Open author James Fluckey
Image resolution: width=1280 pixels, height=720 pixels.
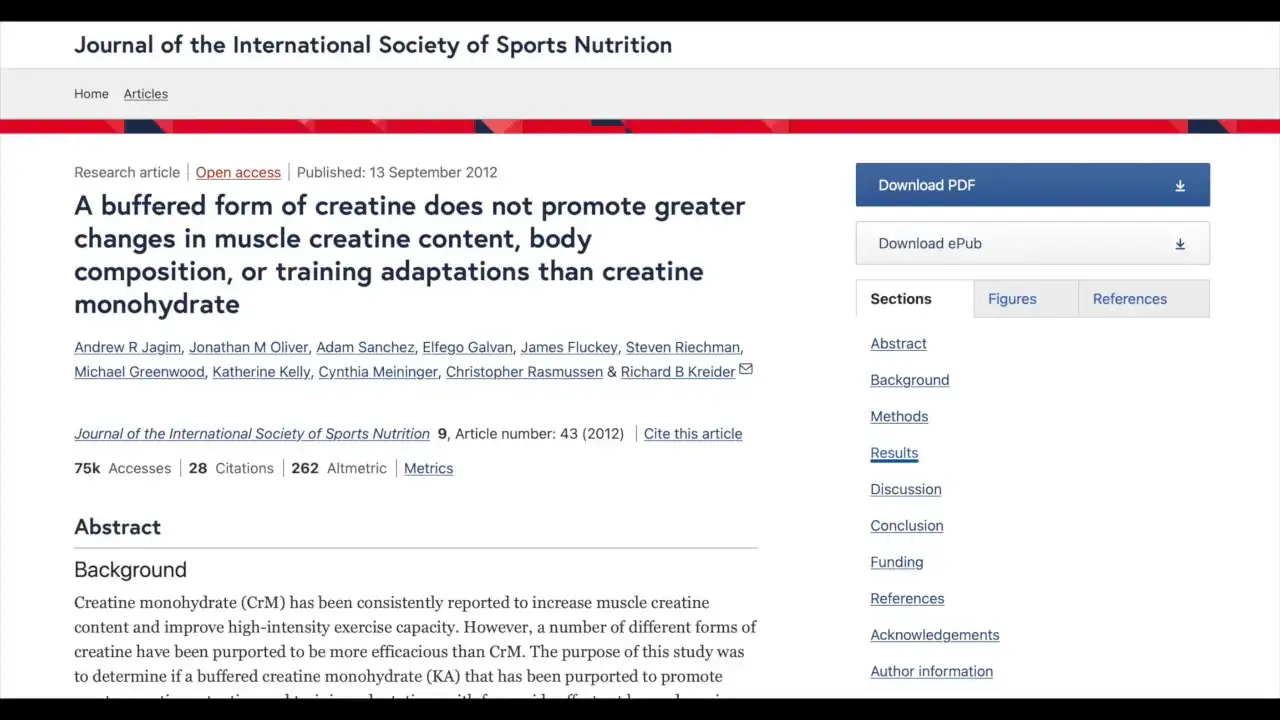pyautogui.click(x=569, y=347)
